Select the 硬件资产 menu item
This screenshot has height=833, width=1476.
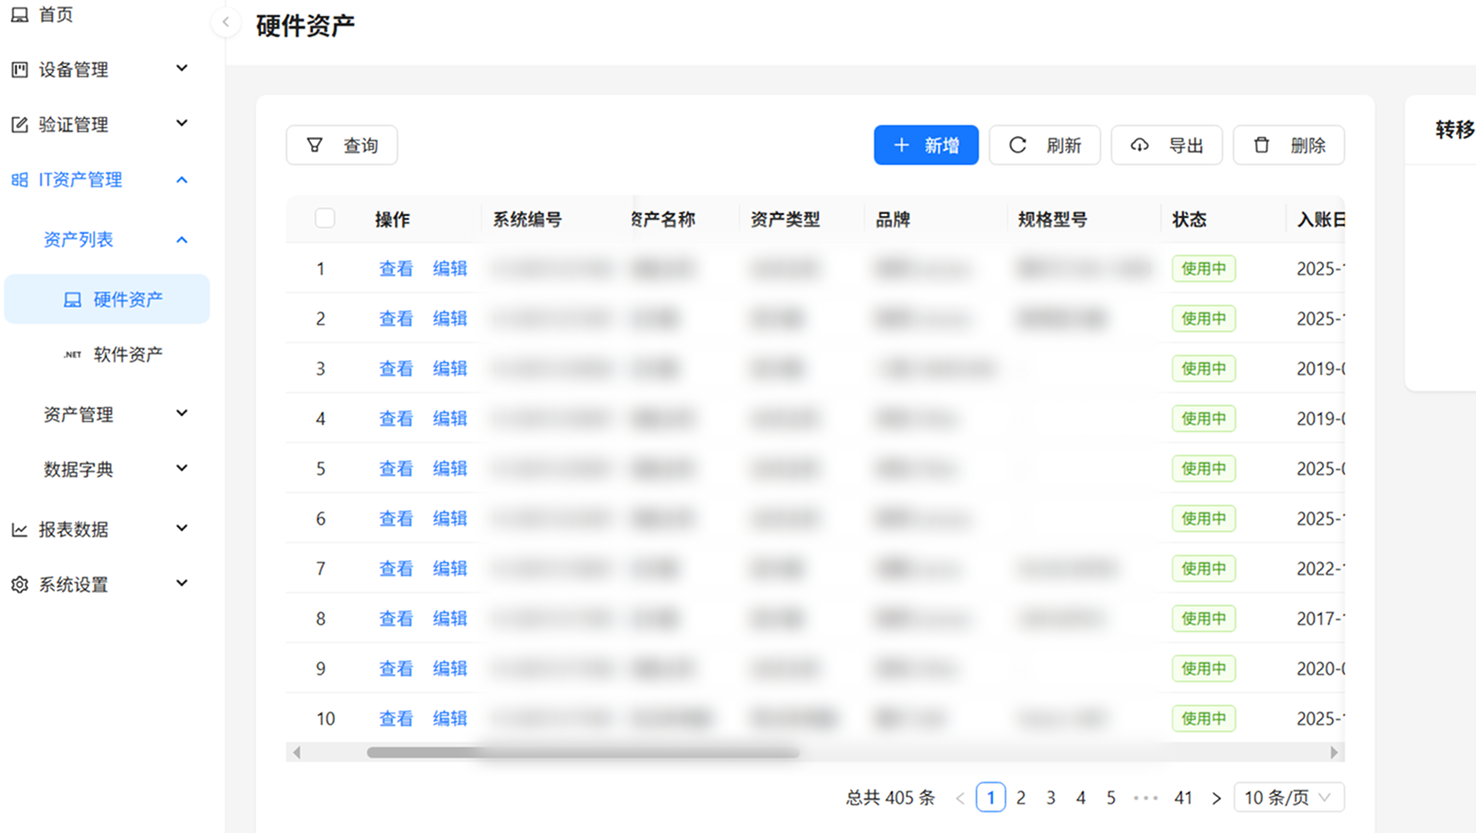click(x=127, y=300)
